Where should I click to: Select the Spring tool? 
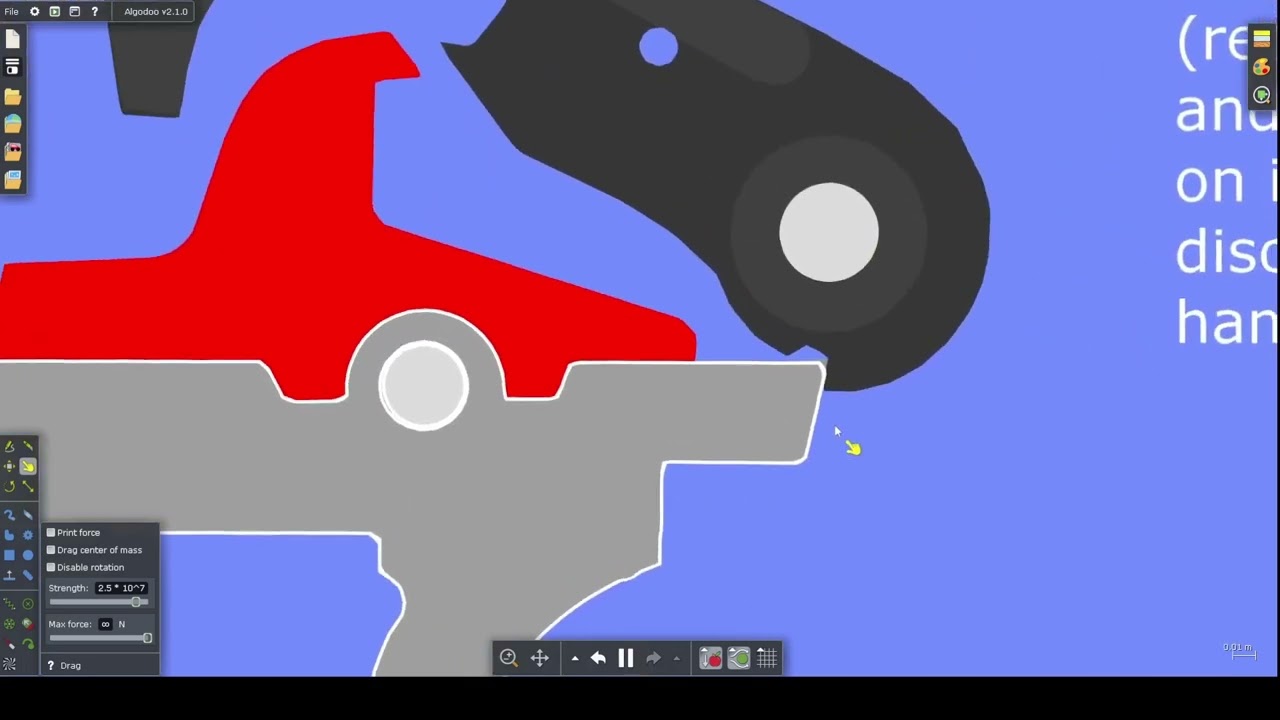click(x=9, y=603)
